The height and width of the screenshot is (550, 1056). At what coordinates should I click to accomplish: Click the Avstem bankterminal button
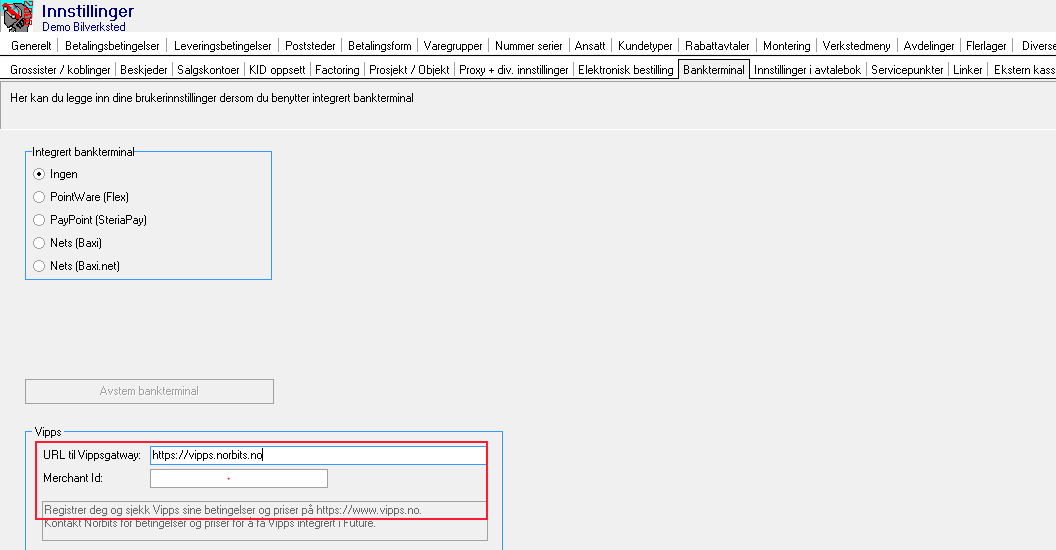click(150, 391)
